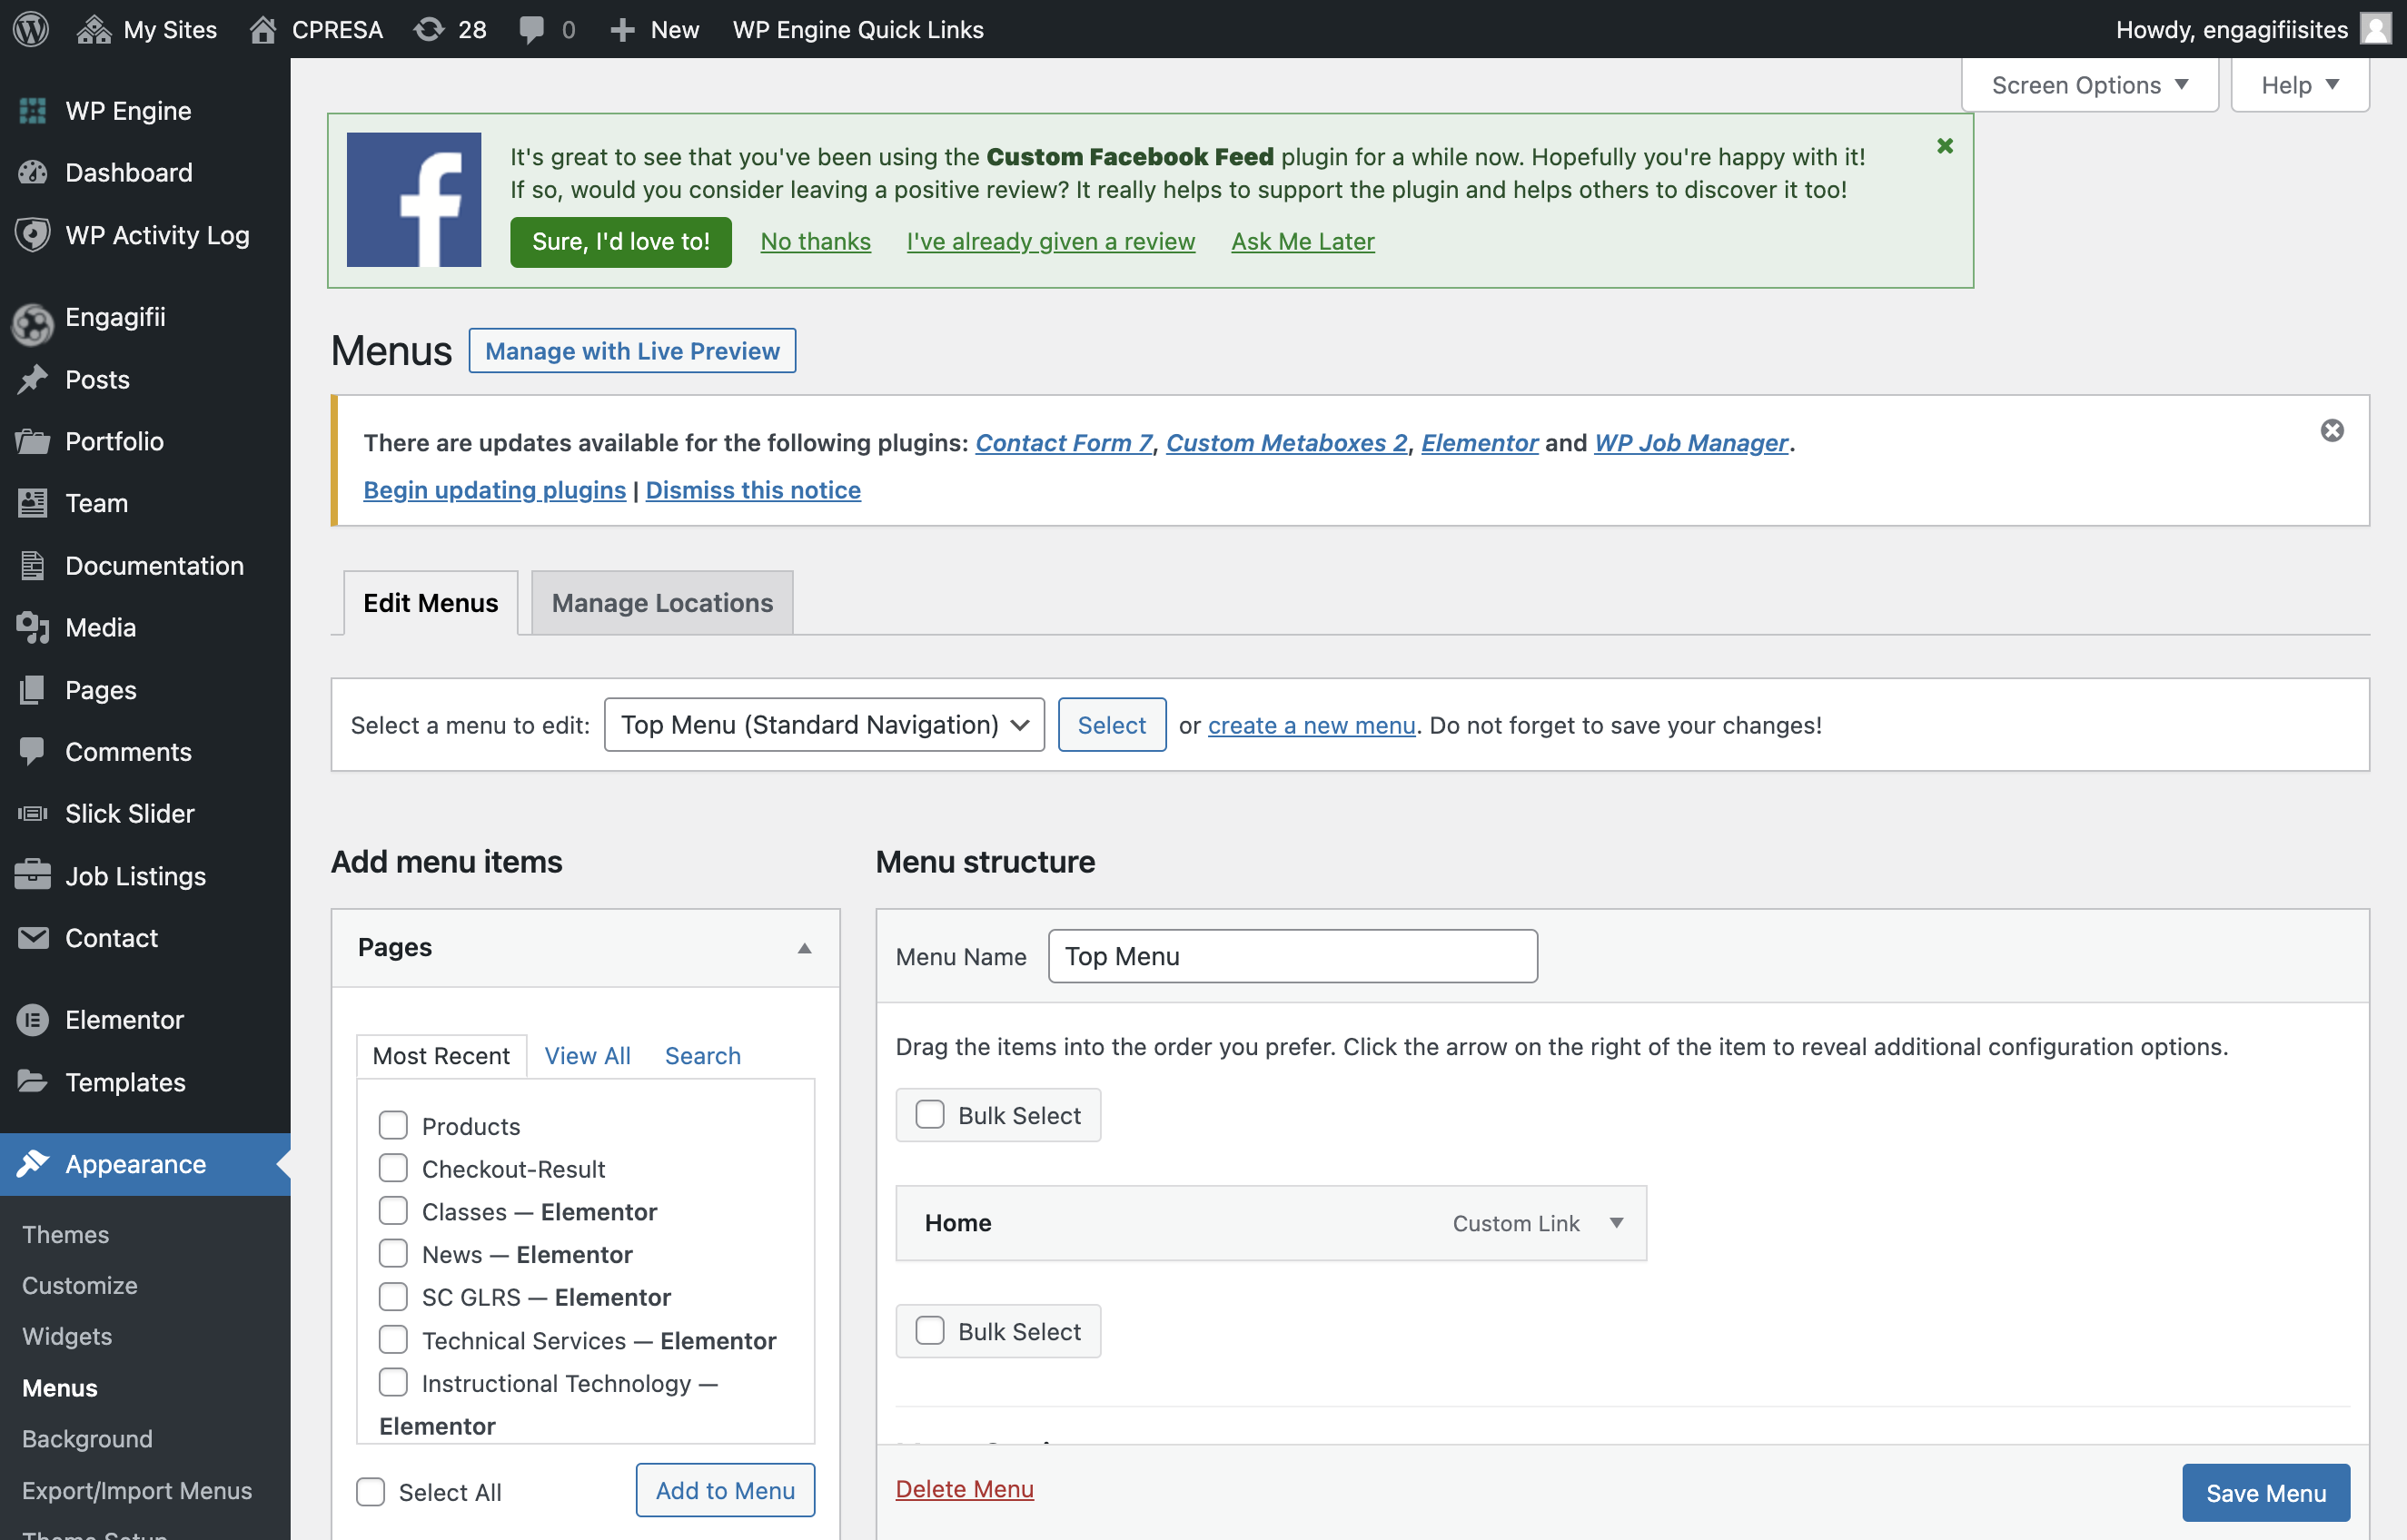Image resolution: width=2407 pixels, height=1540 pixels.
Task: Check the SC GLRS — Elementor checkbox
Action: [x=393, y=1296]
